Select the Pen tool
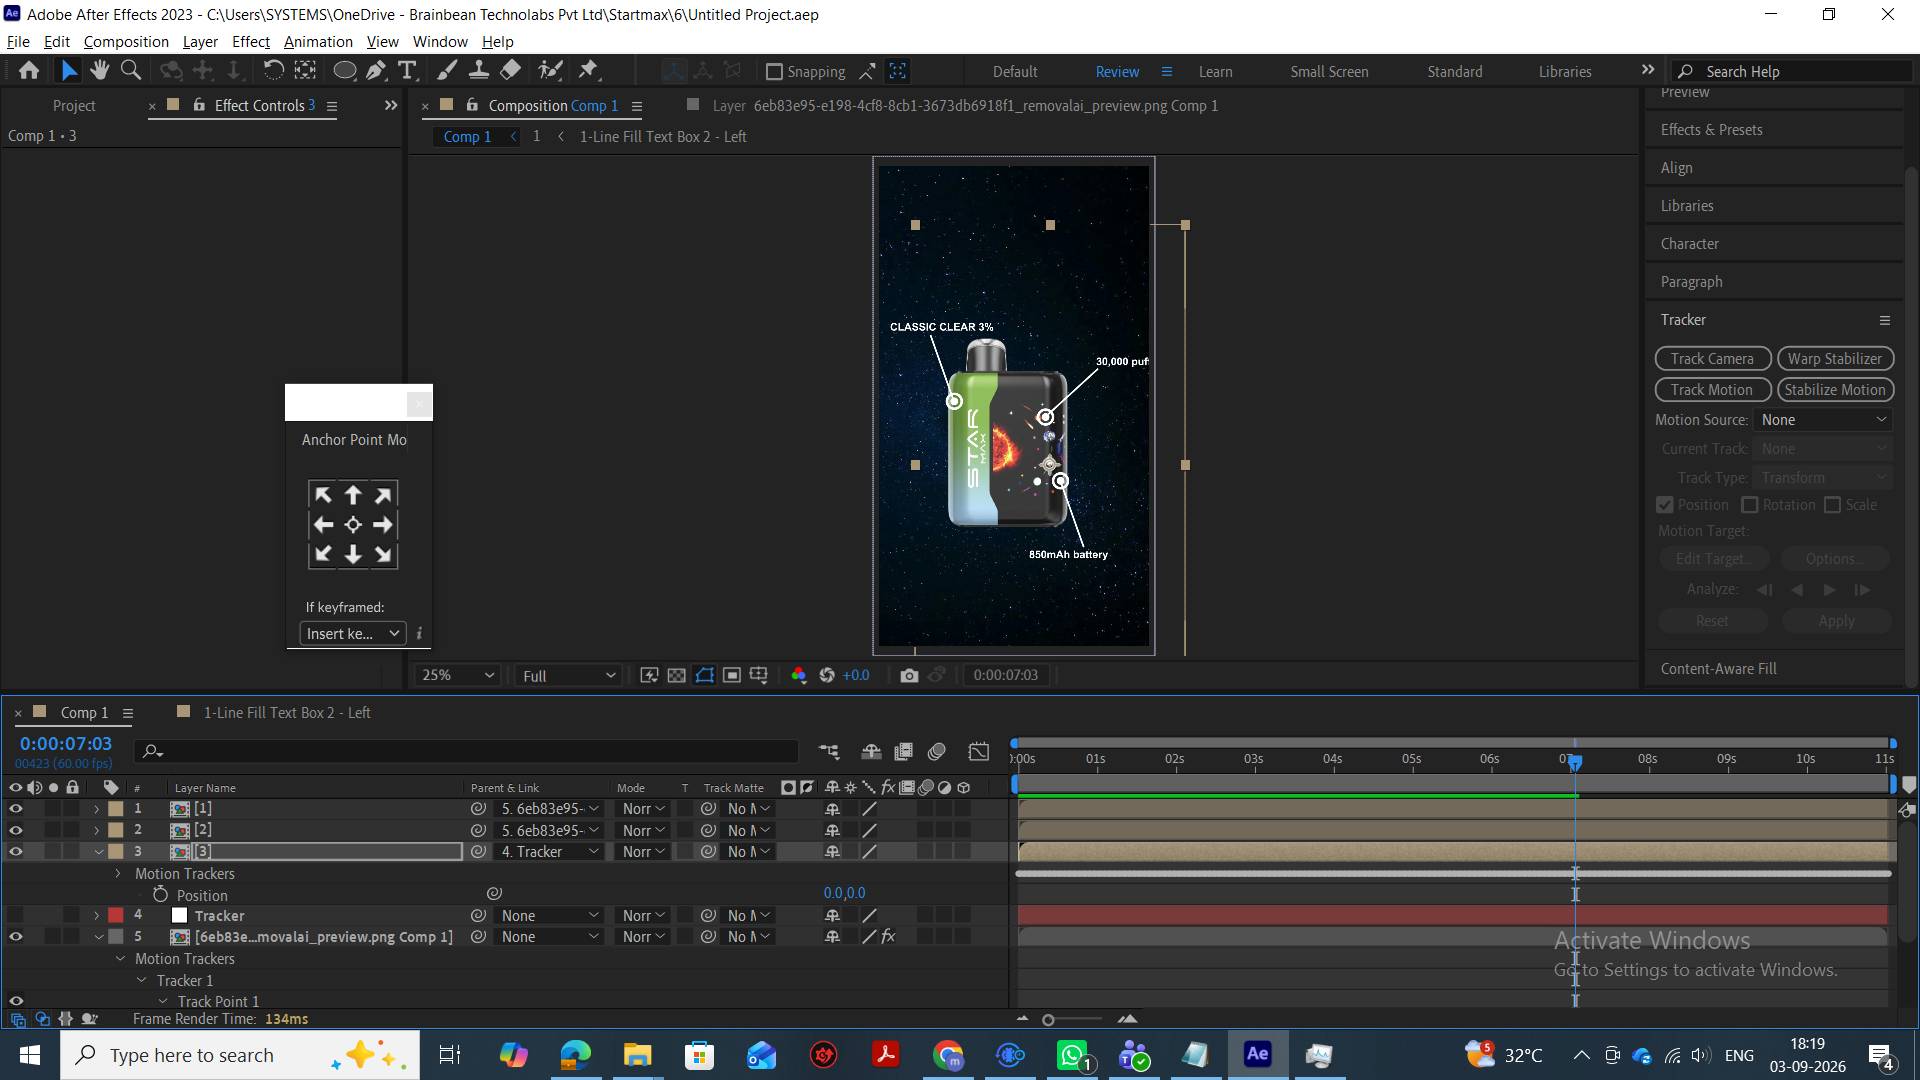This screenshot has height=1080, width=1920. [x=376, y=70]
